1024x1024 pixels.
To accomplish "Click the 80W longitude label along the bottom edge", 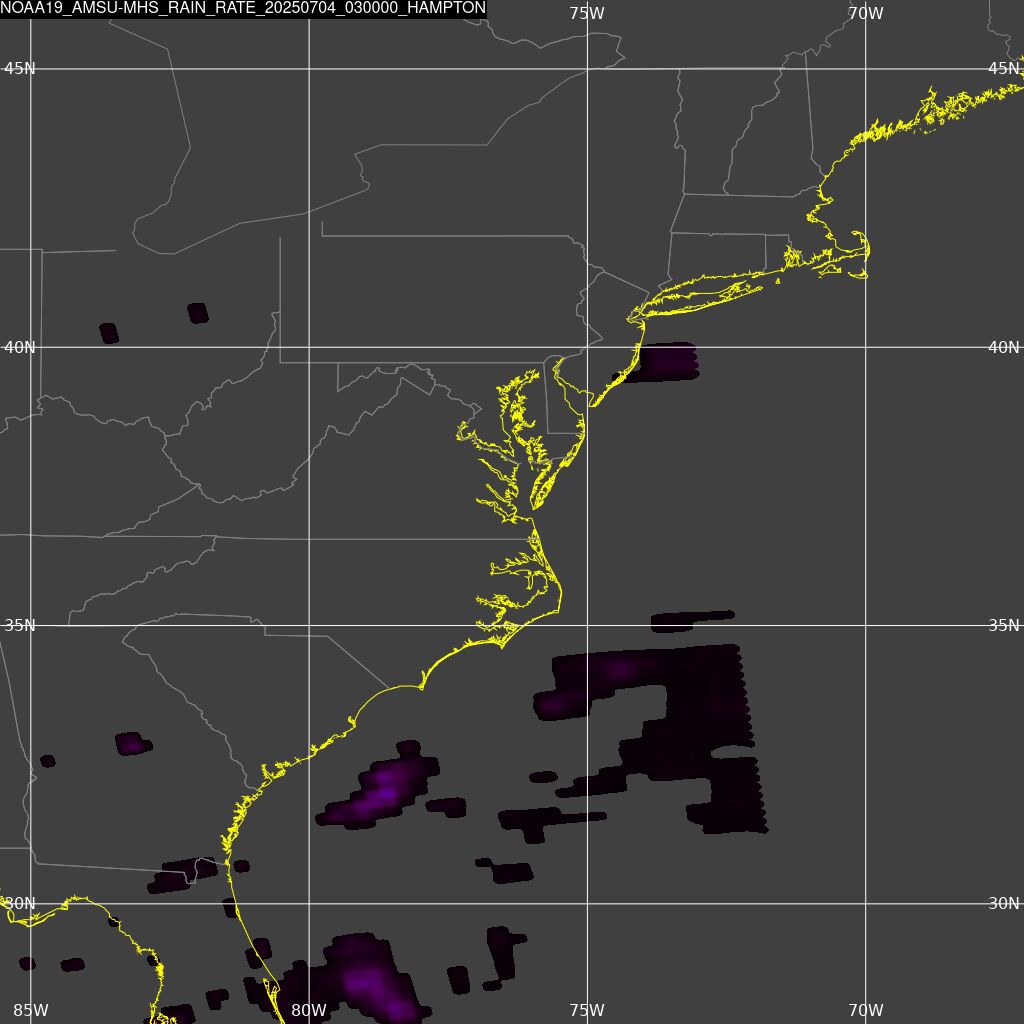I will (309, 1010).
